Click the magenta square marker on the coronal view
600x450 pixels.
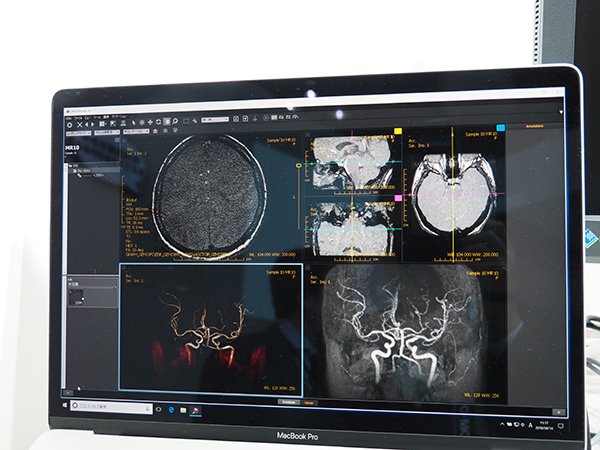pyautogui.click(x=399, y=199)
